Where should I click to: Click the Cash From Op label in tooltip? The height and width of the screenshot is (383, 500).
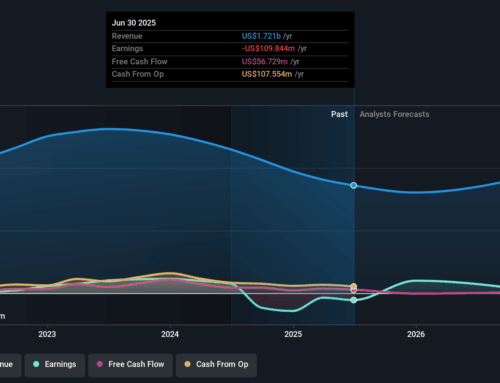(138, 74)
